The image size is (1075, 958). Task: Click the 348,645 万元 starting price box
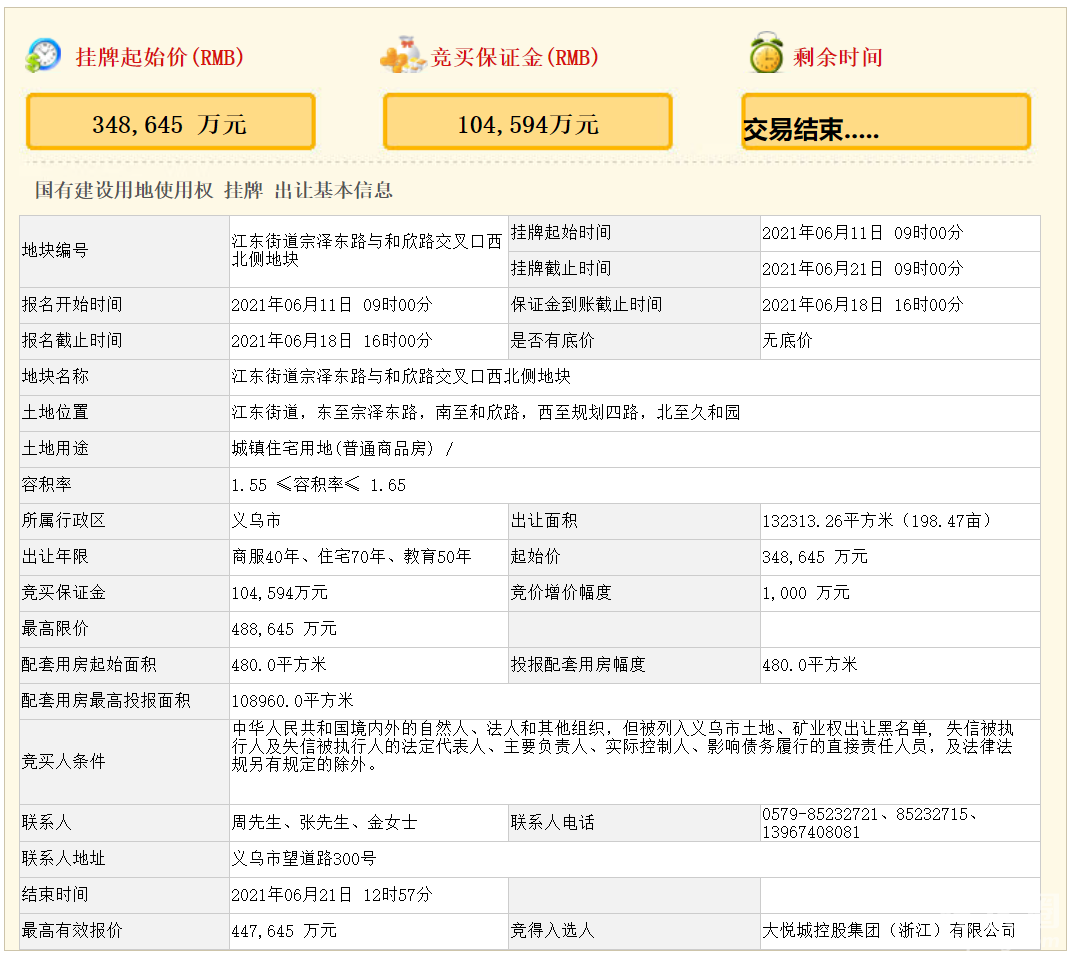click(x=170, y=123)
